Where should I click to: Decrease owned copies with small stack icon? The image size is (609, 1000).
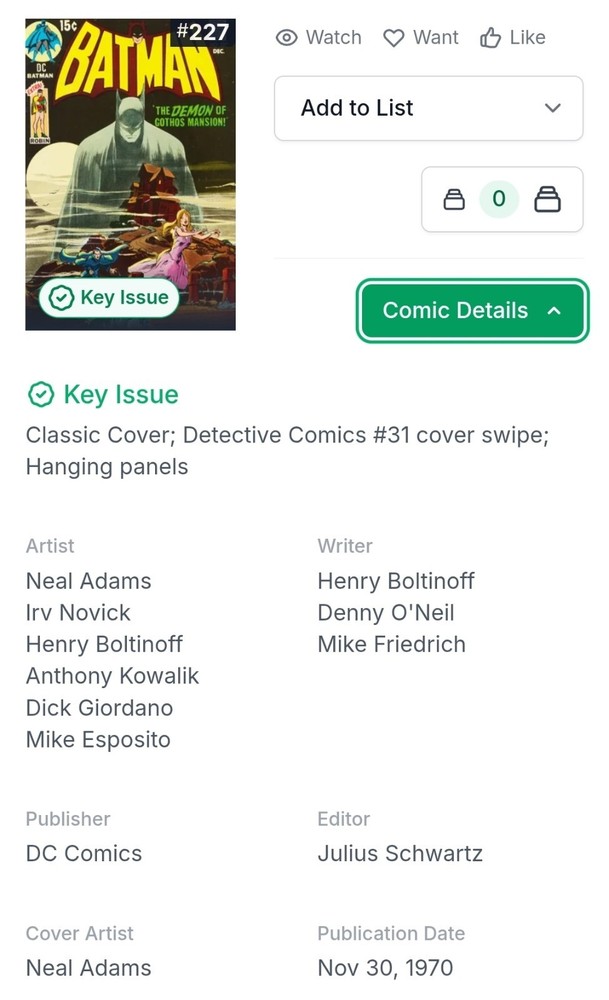[x=454, y=200]
